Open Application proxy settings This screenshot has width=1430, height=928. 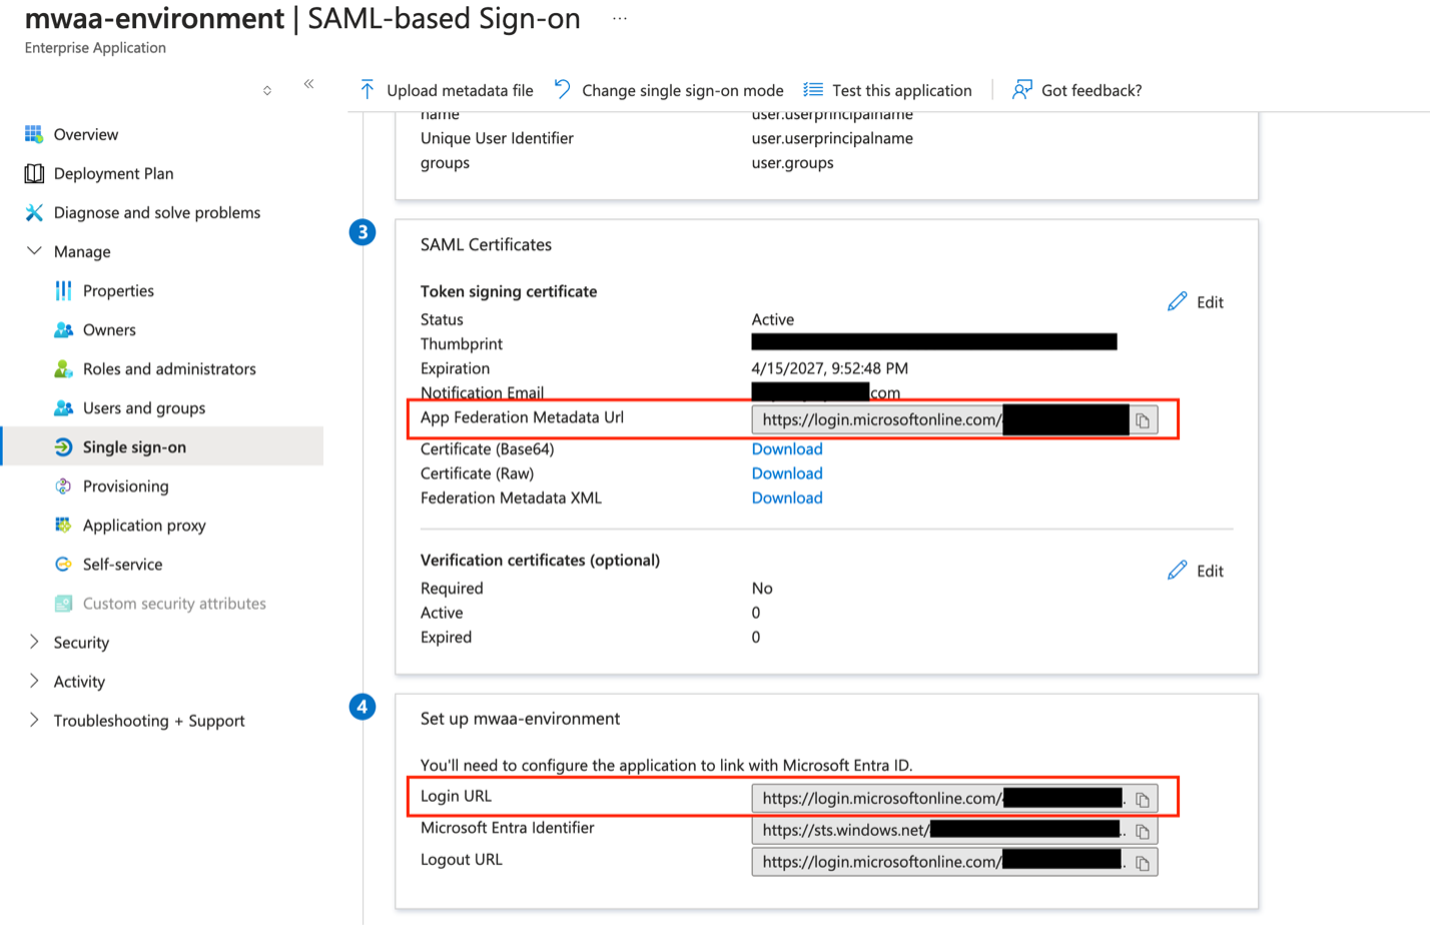tap(144, 525)
